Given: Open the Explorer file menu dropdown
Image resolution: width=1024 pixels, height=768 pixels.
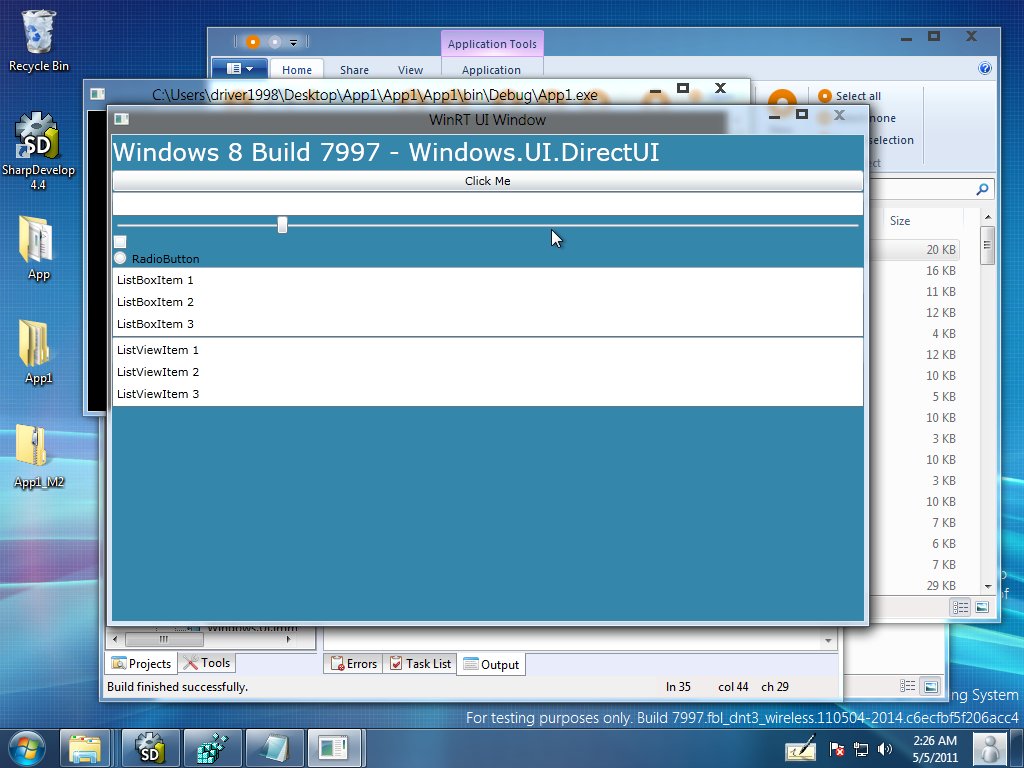Looking at the screenshot, I should tap(240, 69).
